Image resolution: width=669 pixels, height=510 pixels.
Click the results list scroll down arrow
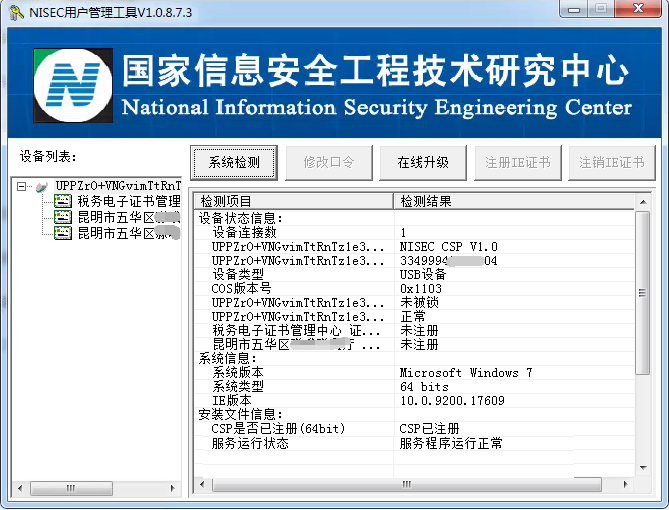pyautogui.click(x=643, y=468)
